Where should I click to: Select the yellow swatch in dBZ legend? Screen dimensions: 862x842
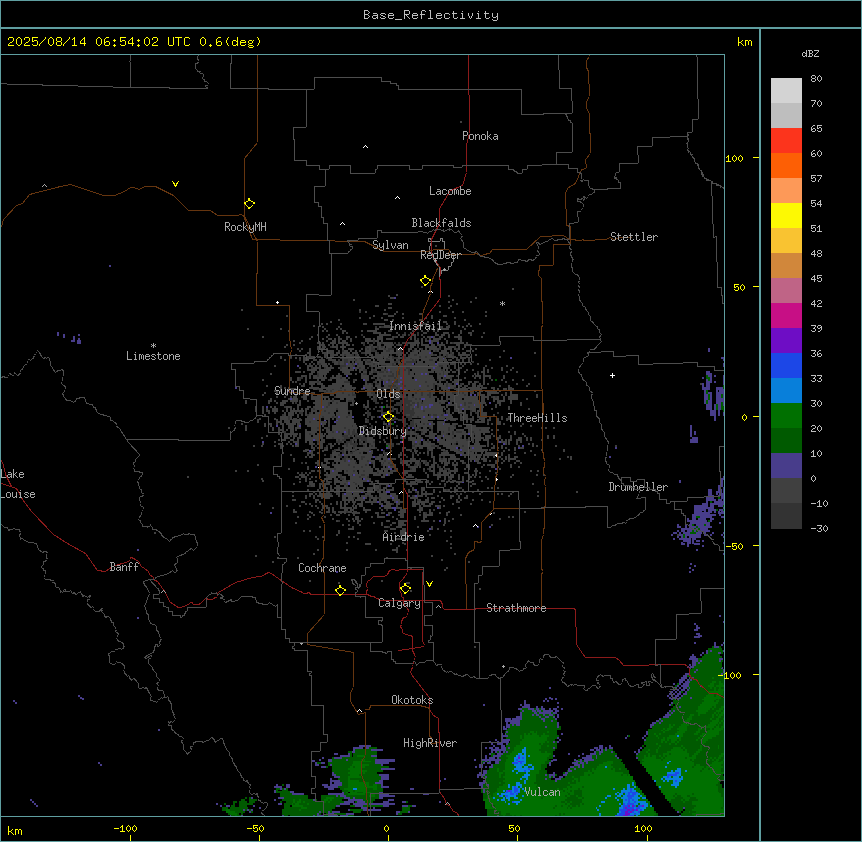[x=786, y=215]
